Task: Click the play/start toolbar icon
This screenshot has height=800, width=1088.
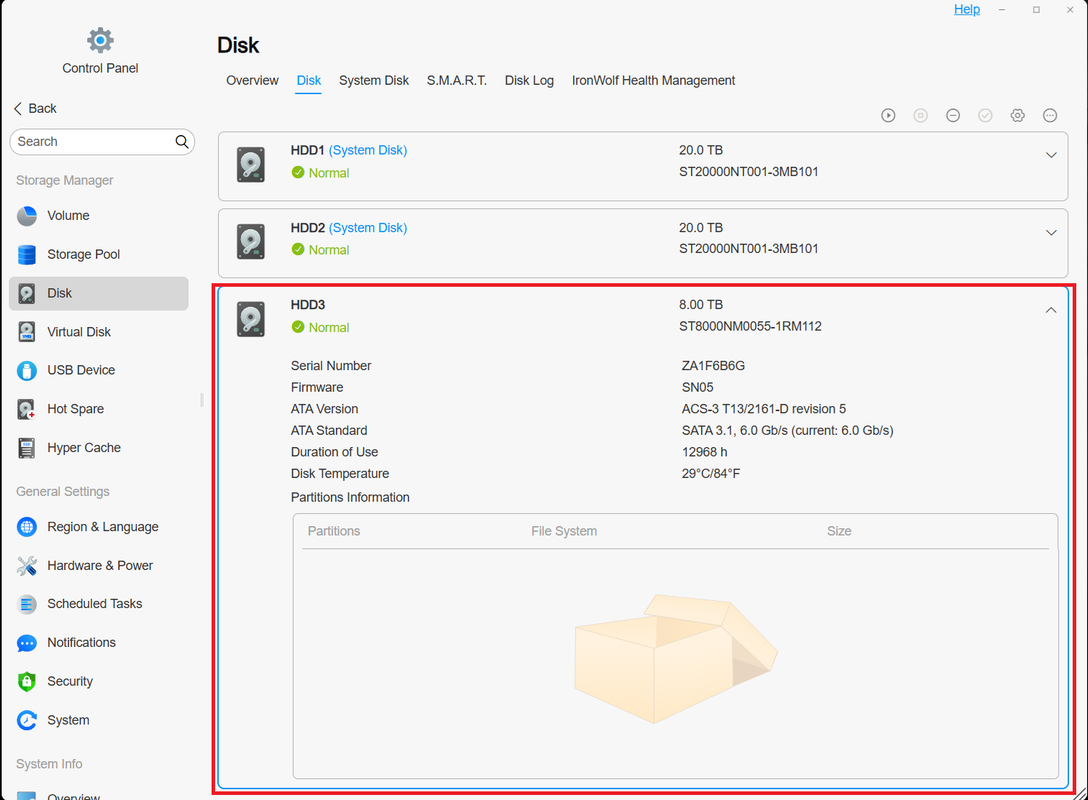Action: click(888, 116)
